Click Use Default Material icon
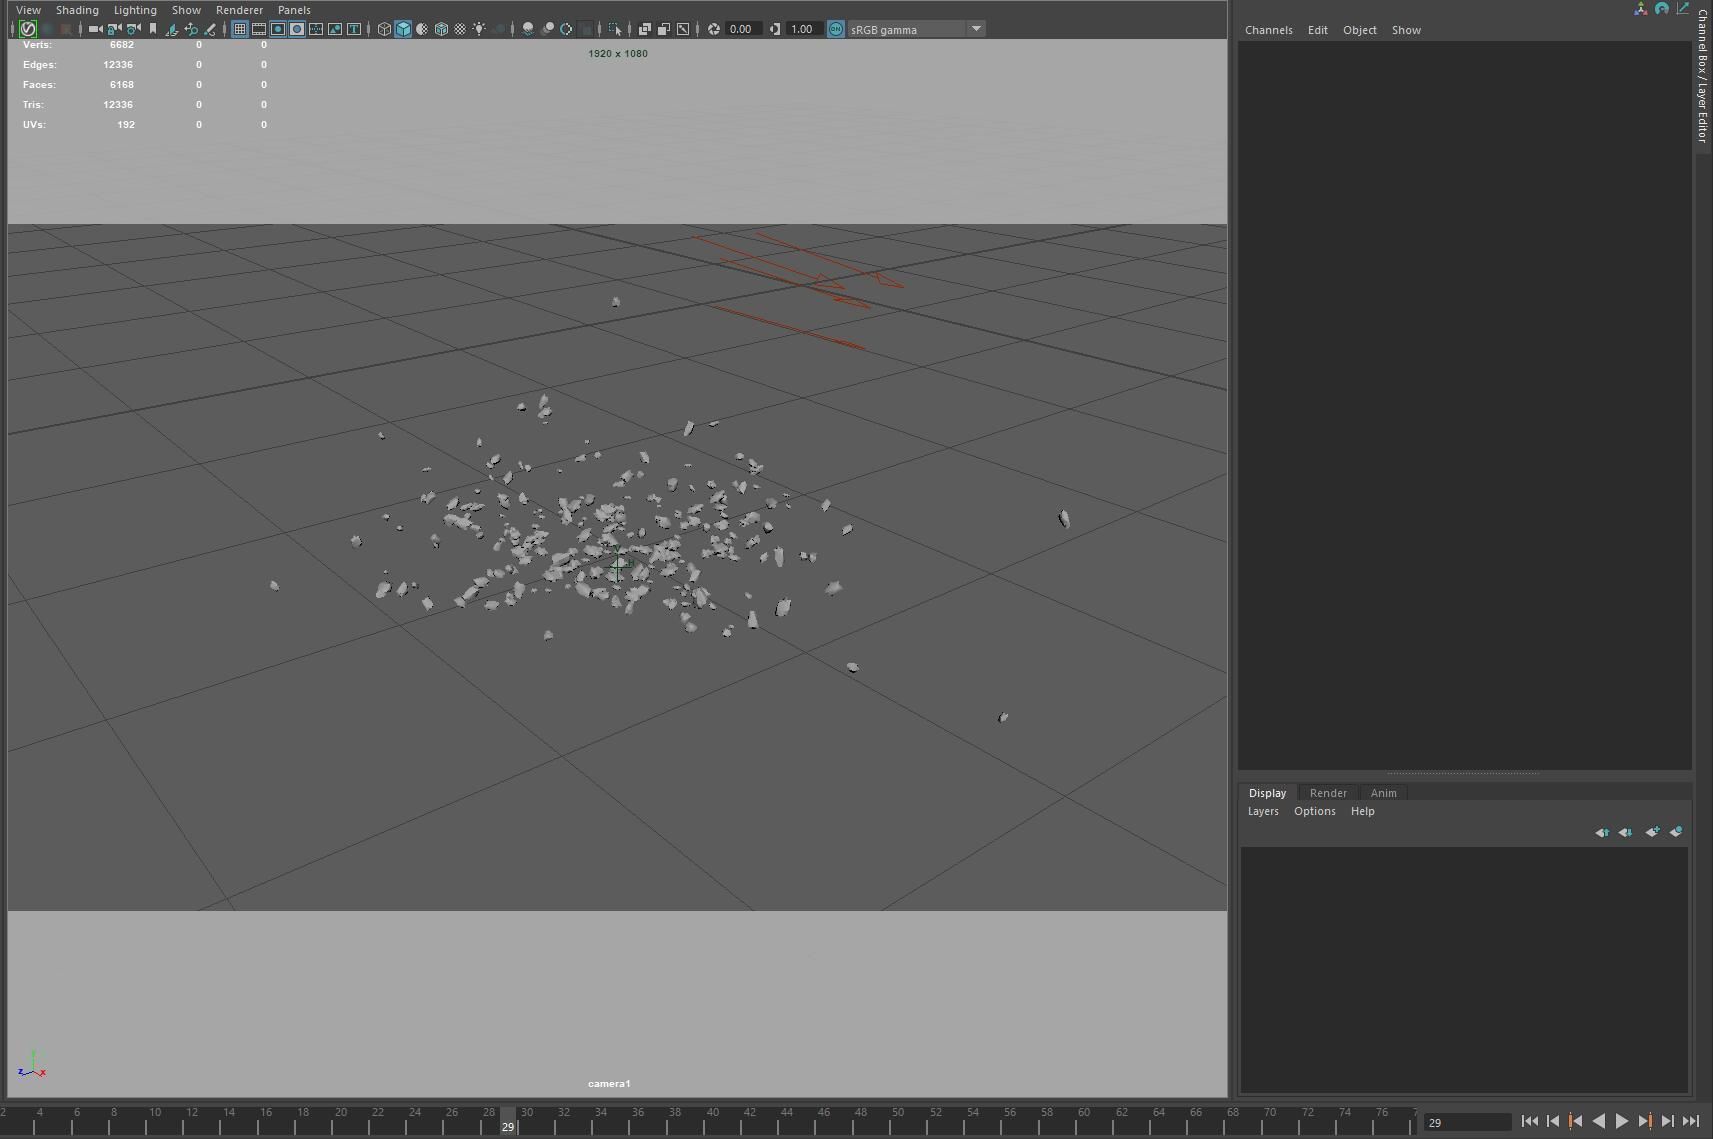The height and width of the screenshot is (1139, 1713). pos(422,29)
